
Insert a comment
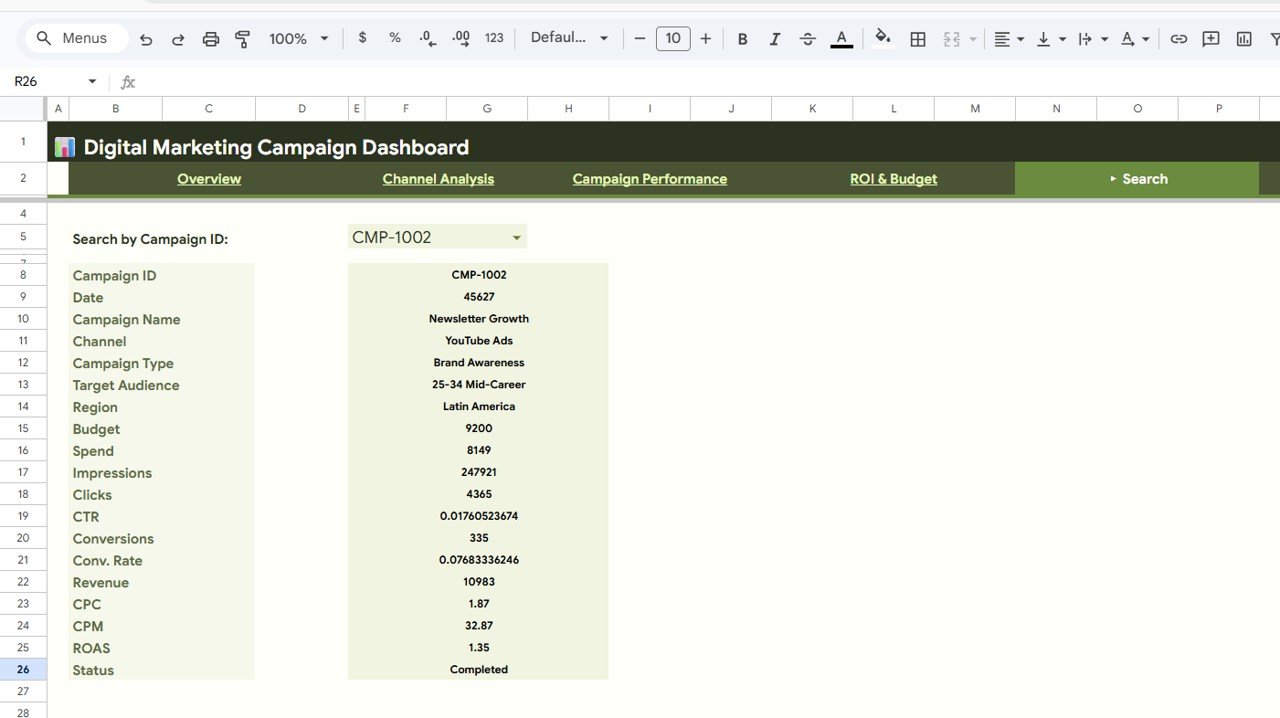[x=1211, y=38]
